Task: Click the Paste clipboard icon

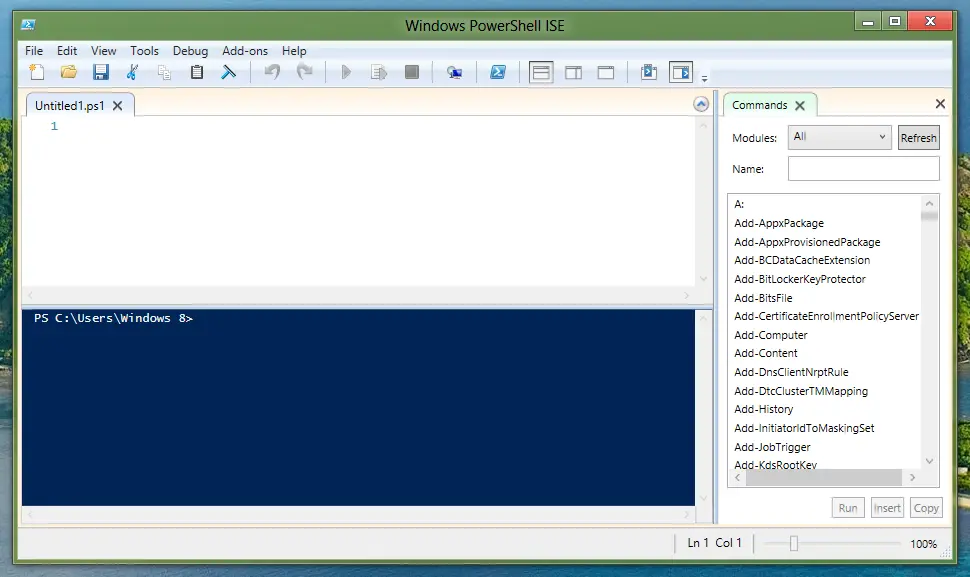Action: click(x=197, y=72)
